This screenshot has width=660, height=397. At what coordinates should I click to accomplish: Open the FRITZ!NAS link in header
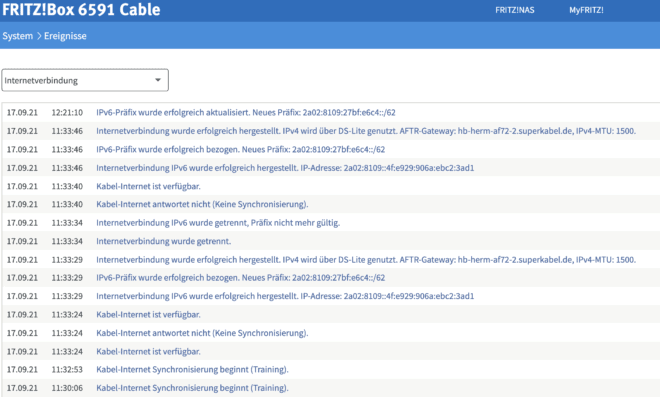pos(514,10)
